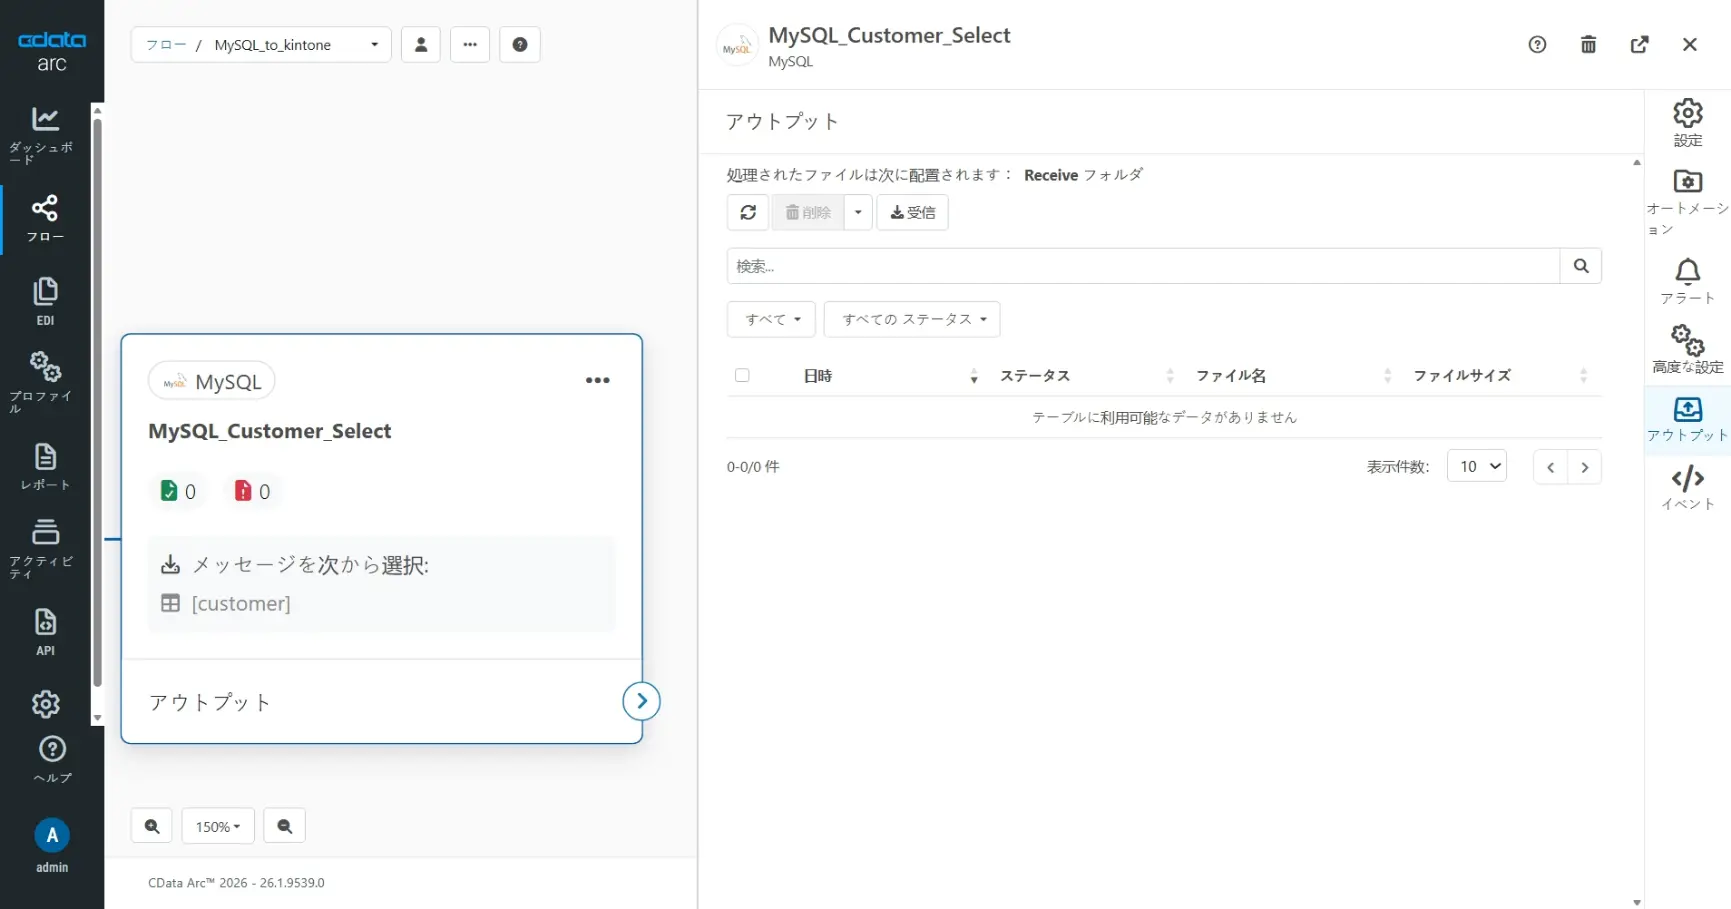This screenshot has width=1731, height=909.
Task: Change the 表示件数 page size dropdown
Action: click(1477, 466)
